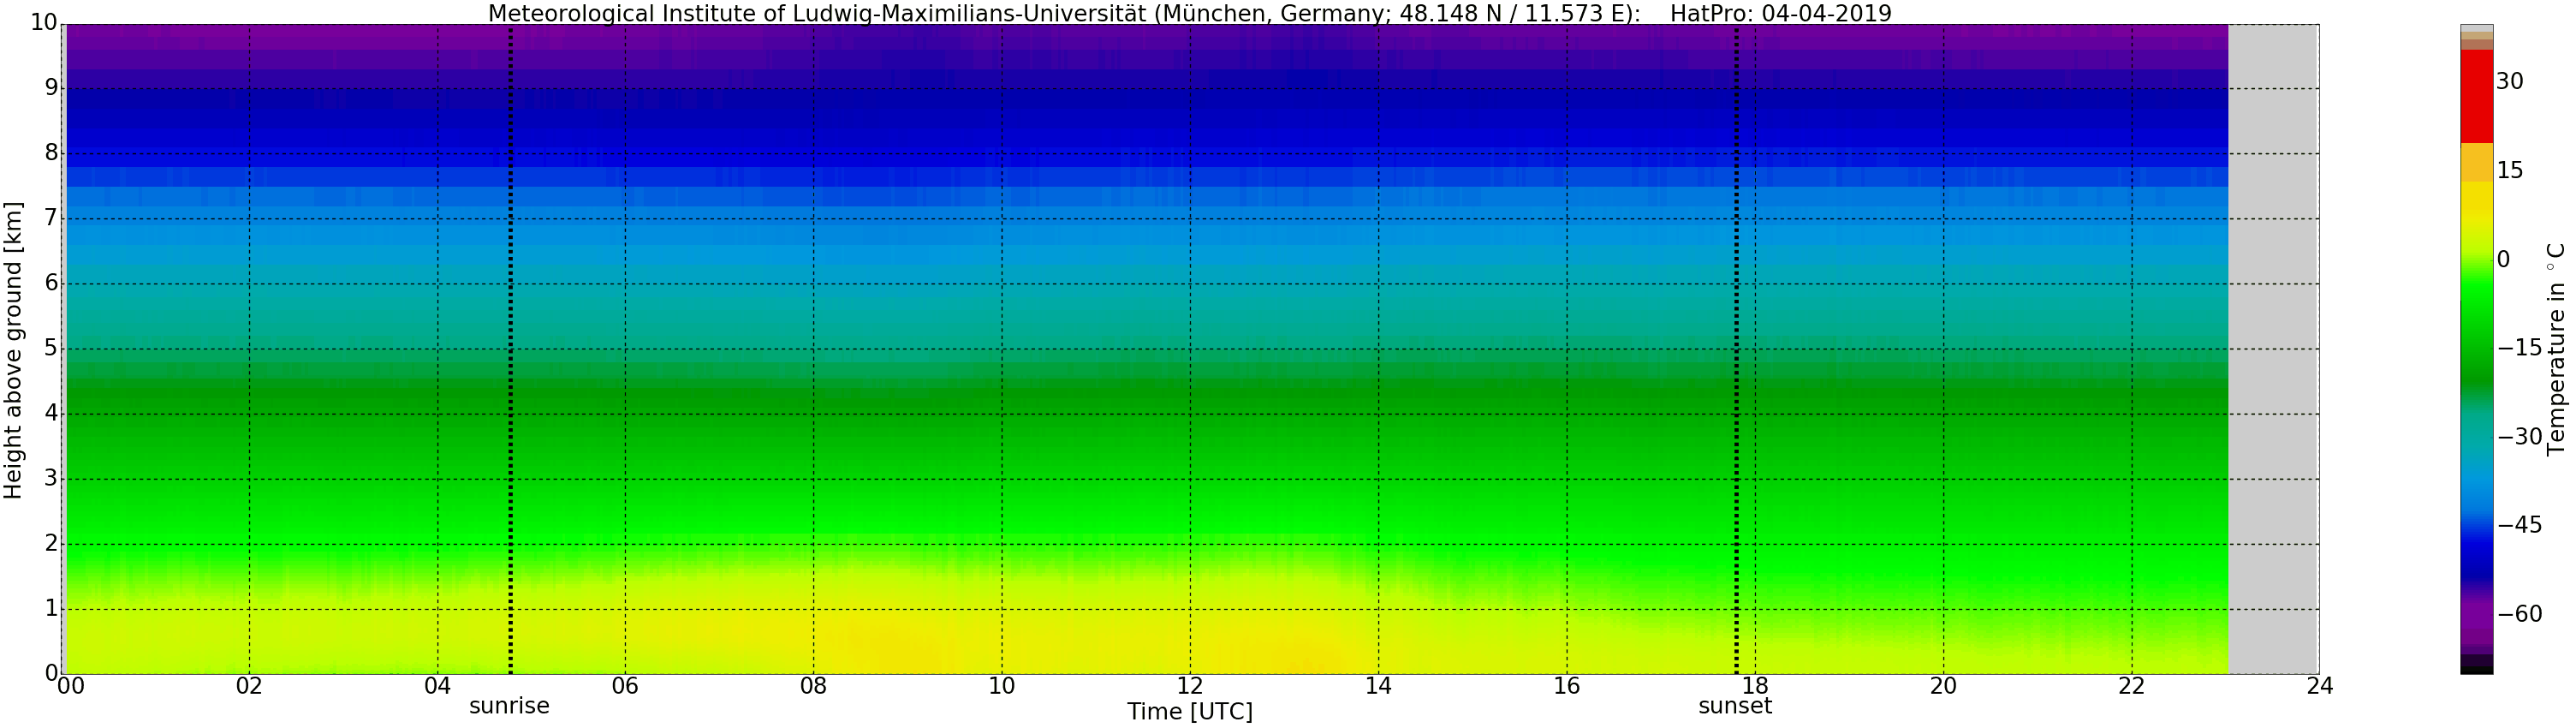Click the '08' time axis tick label
The image size is (2576, 728).
pos(813,686)
